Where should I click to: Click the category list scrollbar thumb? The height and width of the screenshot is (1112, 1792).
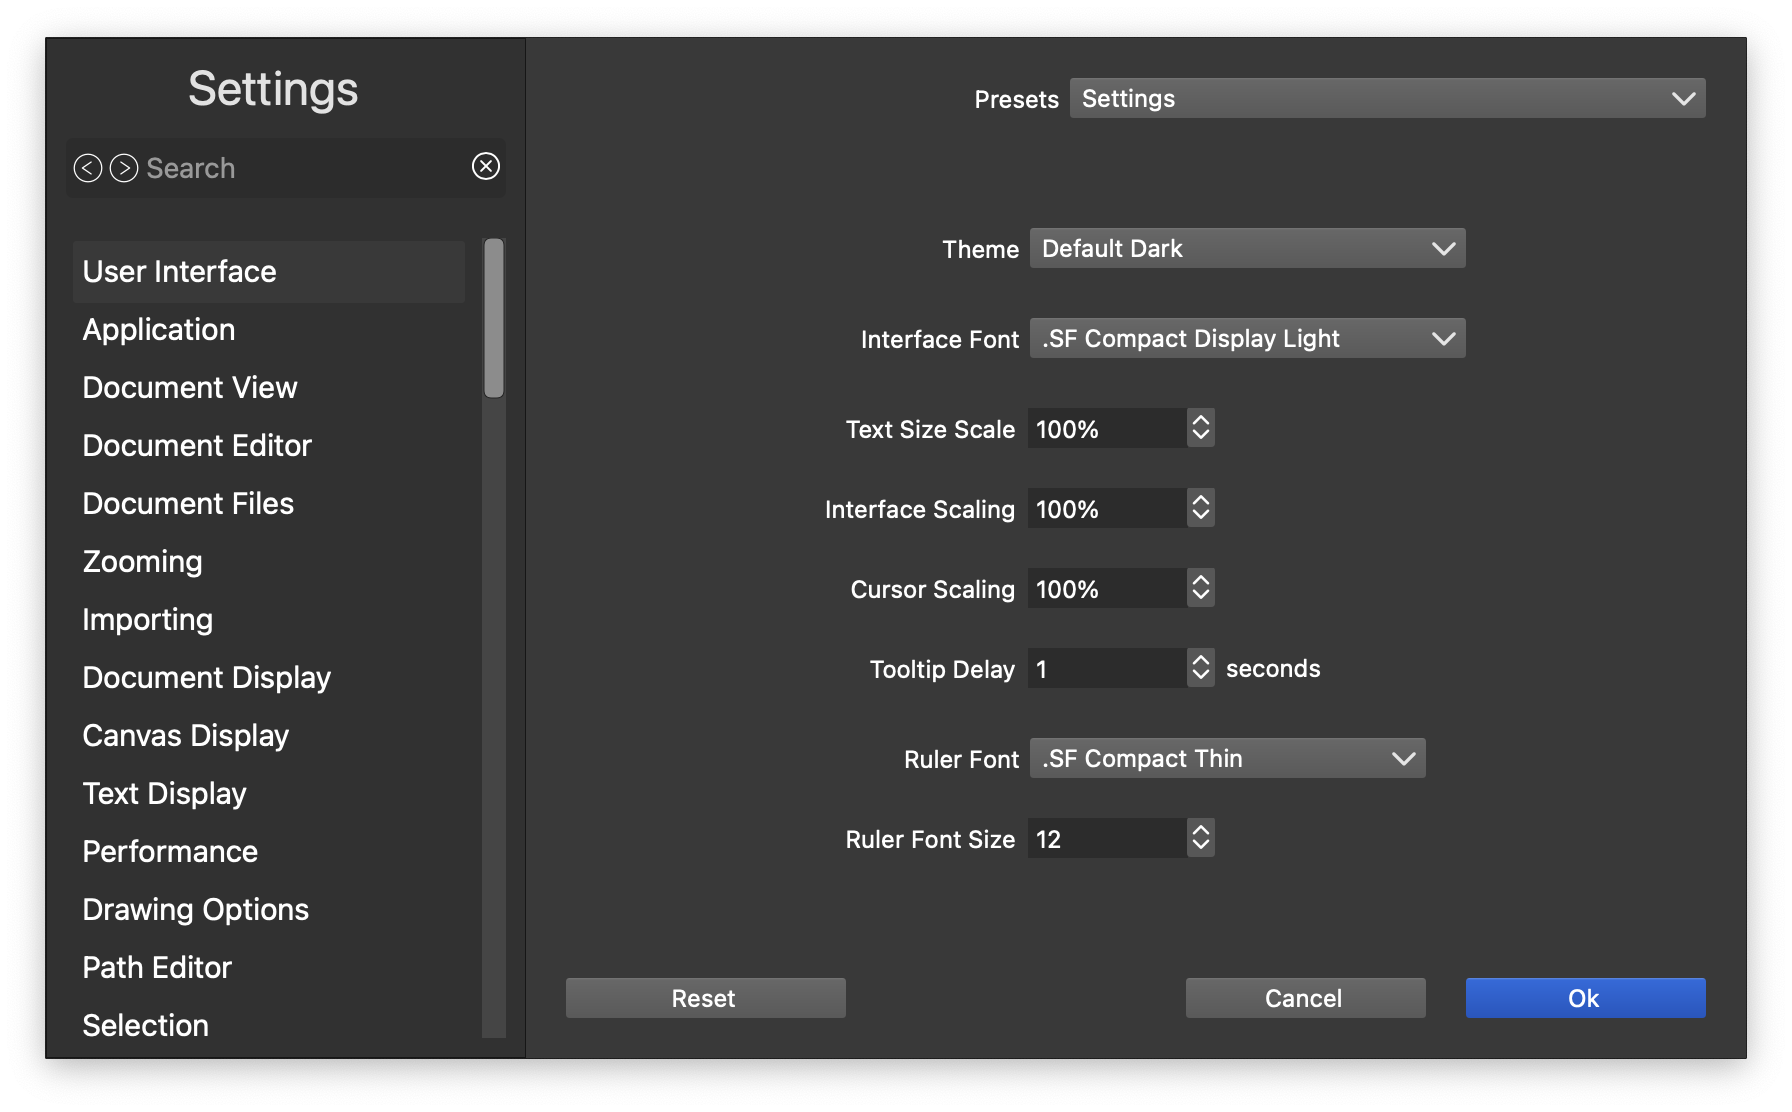[x=494, y=318]
